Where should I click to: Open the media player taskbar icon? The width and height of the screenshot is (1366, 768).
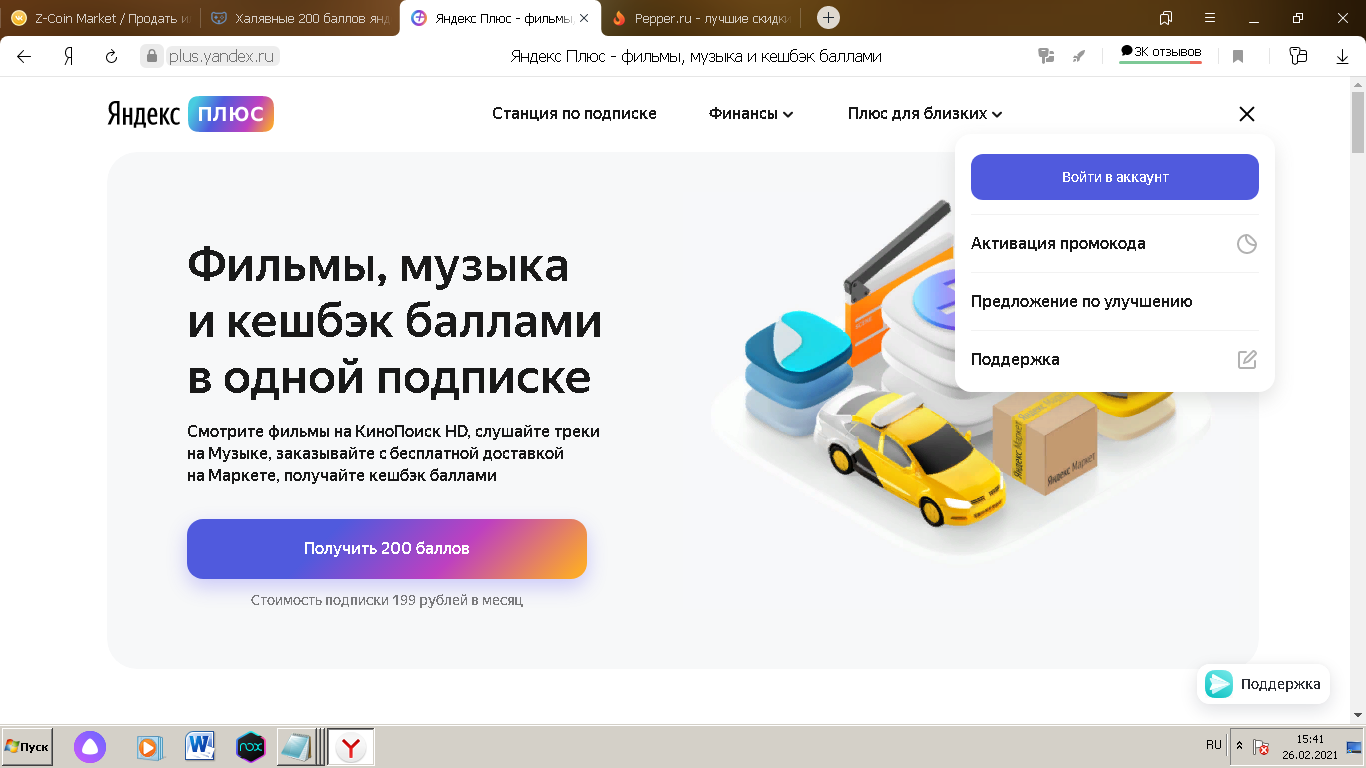[x=149, y=747]
